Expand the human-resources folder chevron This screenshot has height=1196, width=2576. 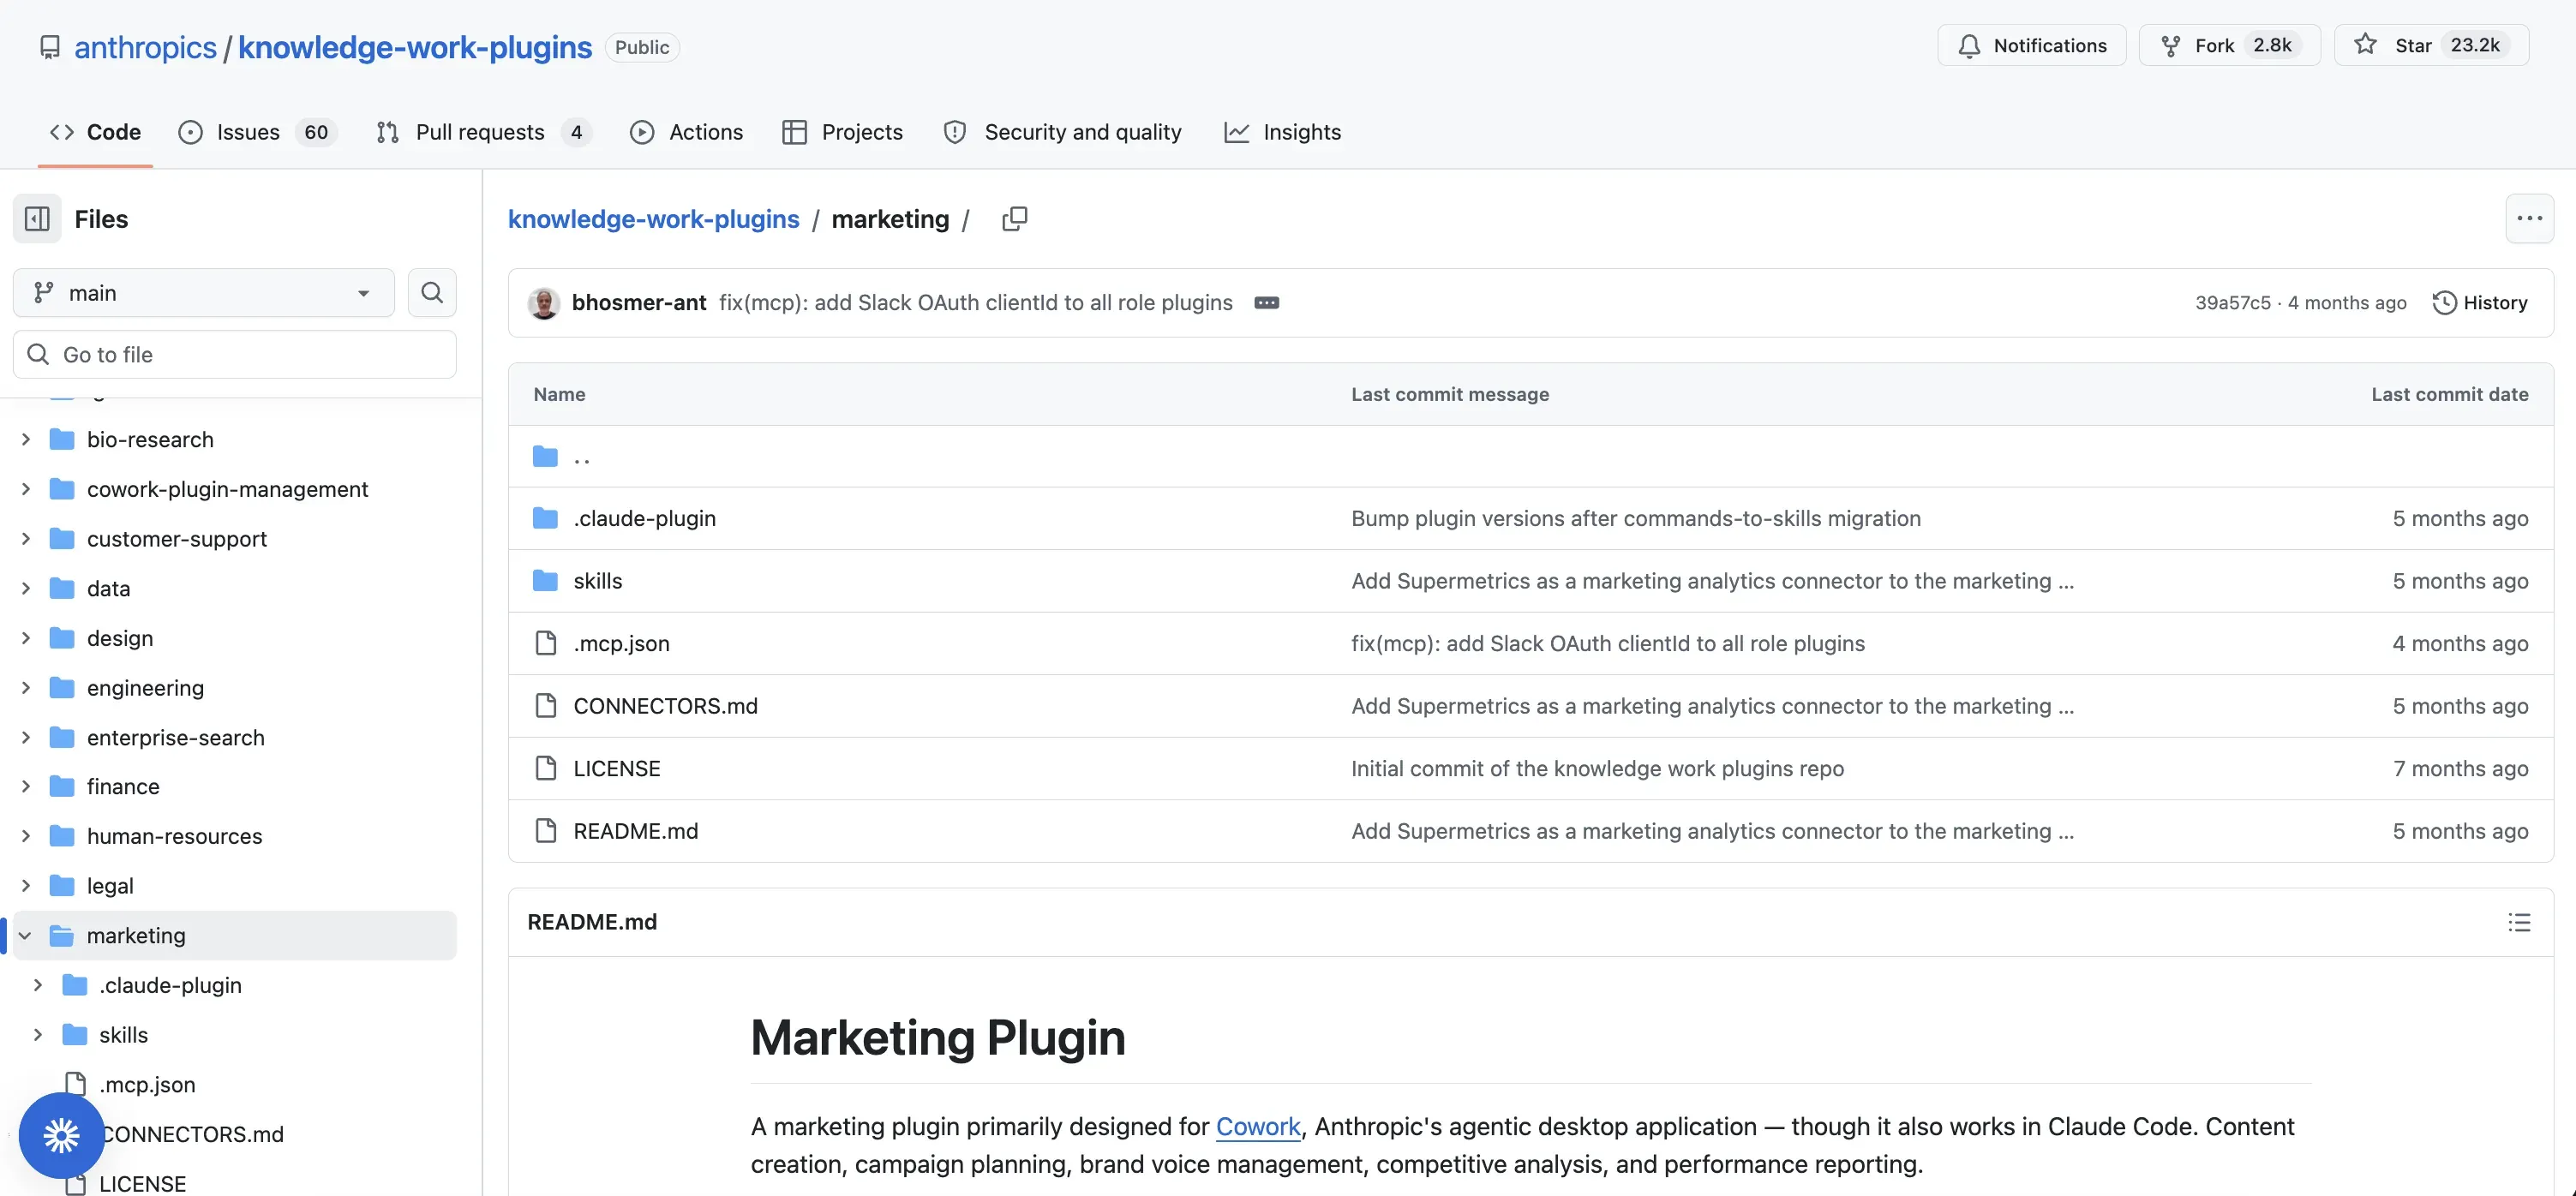click(26, 836)
